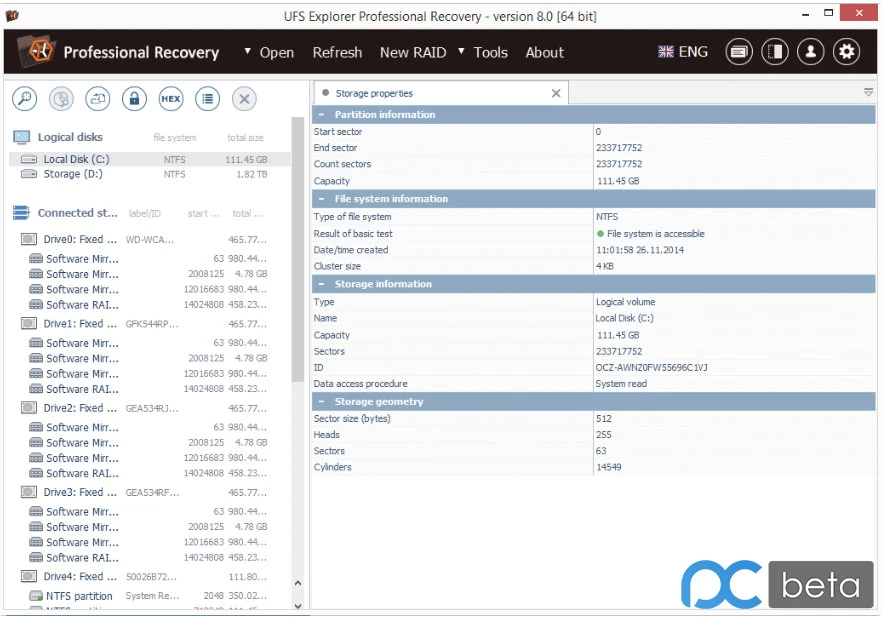Click the scroll up arrow in left panel

(298, 583)
